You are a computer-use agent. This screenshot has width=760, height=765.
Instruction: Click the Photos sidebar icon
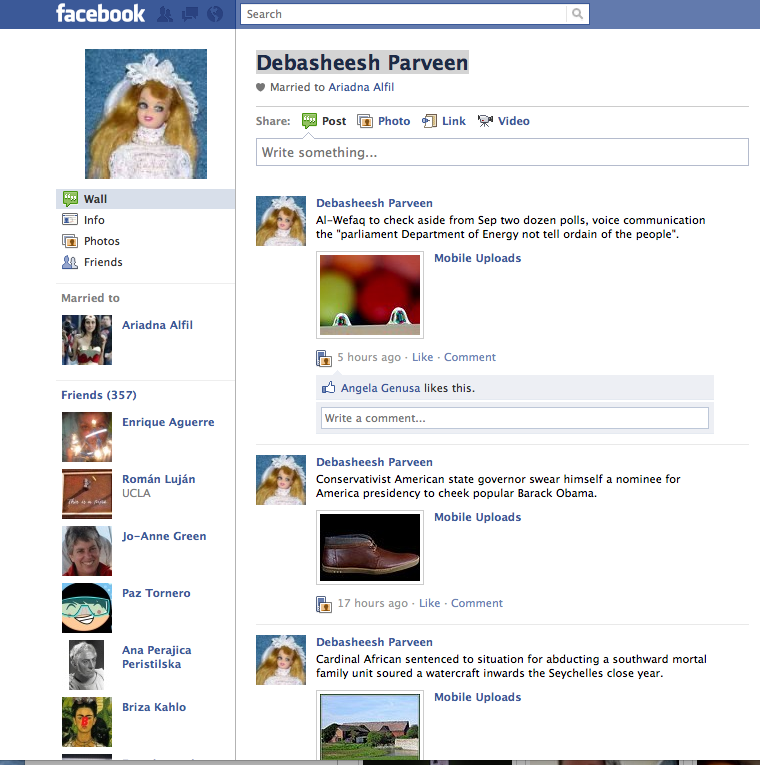(70, 241)
